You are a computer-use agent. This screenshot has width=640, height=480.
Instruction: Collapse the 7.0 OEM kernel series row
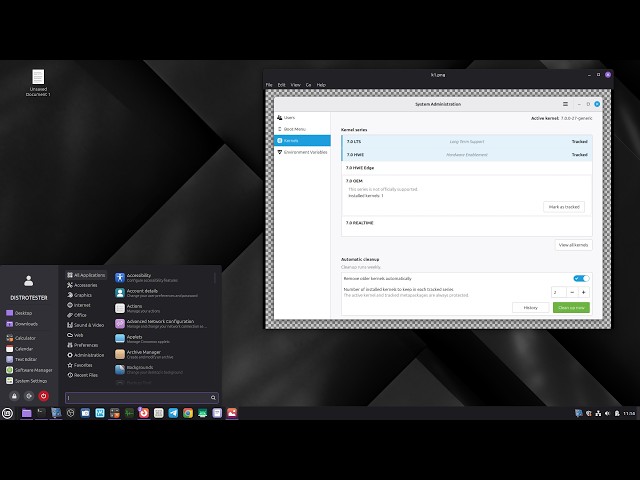[x=467, y=181]
